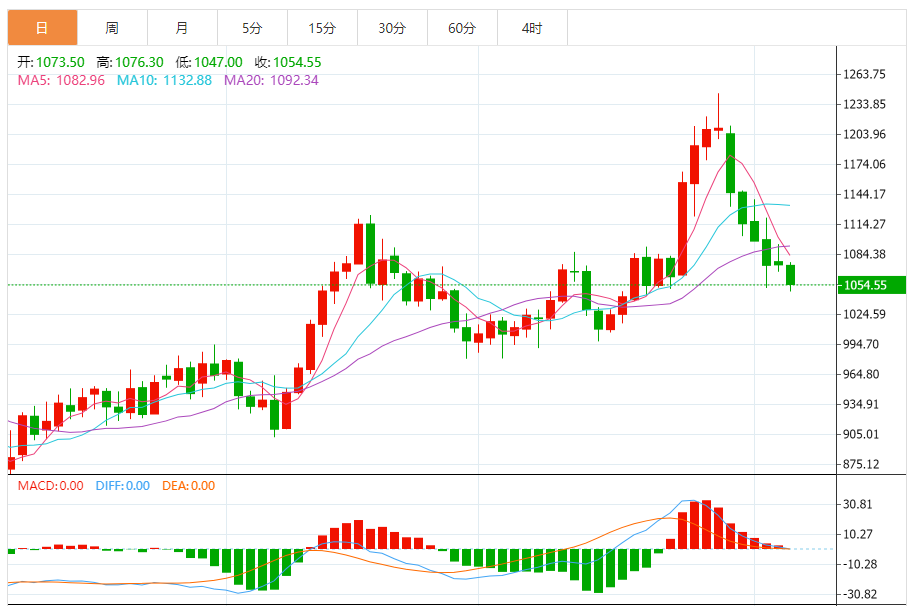
Task: Click the 964.80 price axis label
Action: point(861,374)
